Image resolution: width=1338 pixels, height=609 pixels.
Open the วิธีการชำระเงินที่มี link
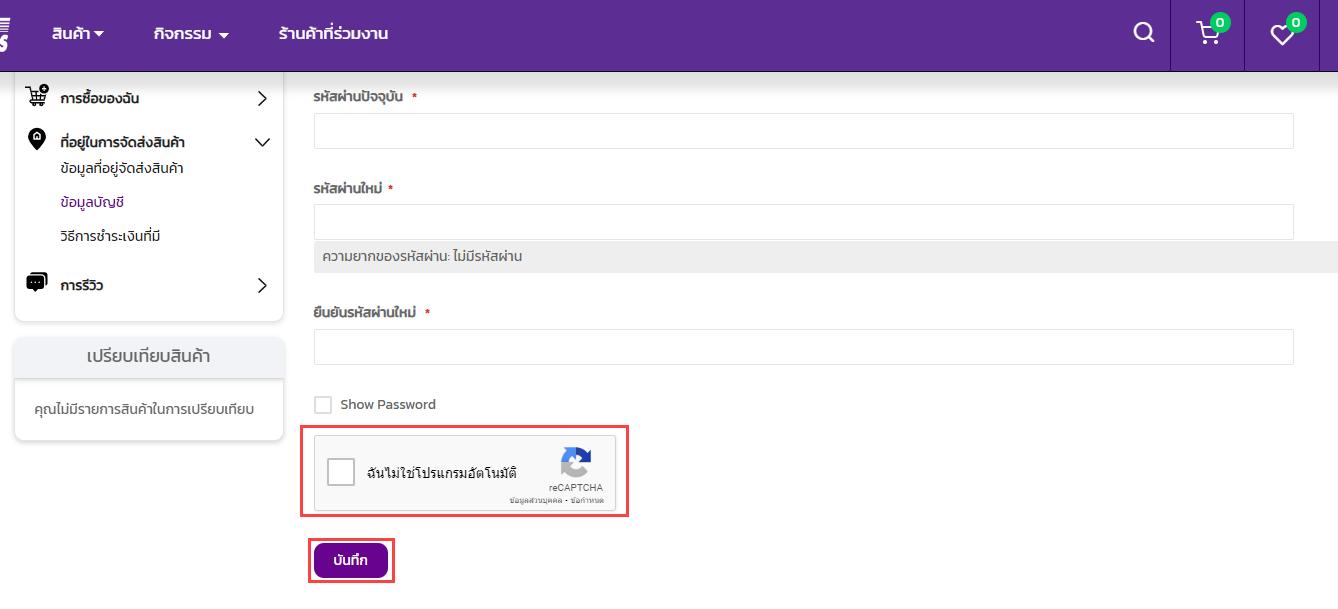coord(110,236)
